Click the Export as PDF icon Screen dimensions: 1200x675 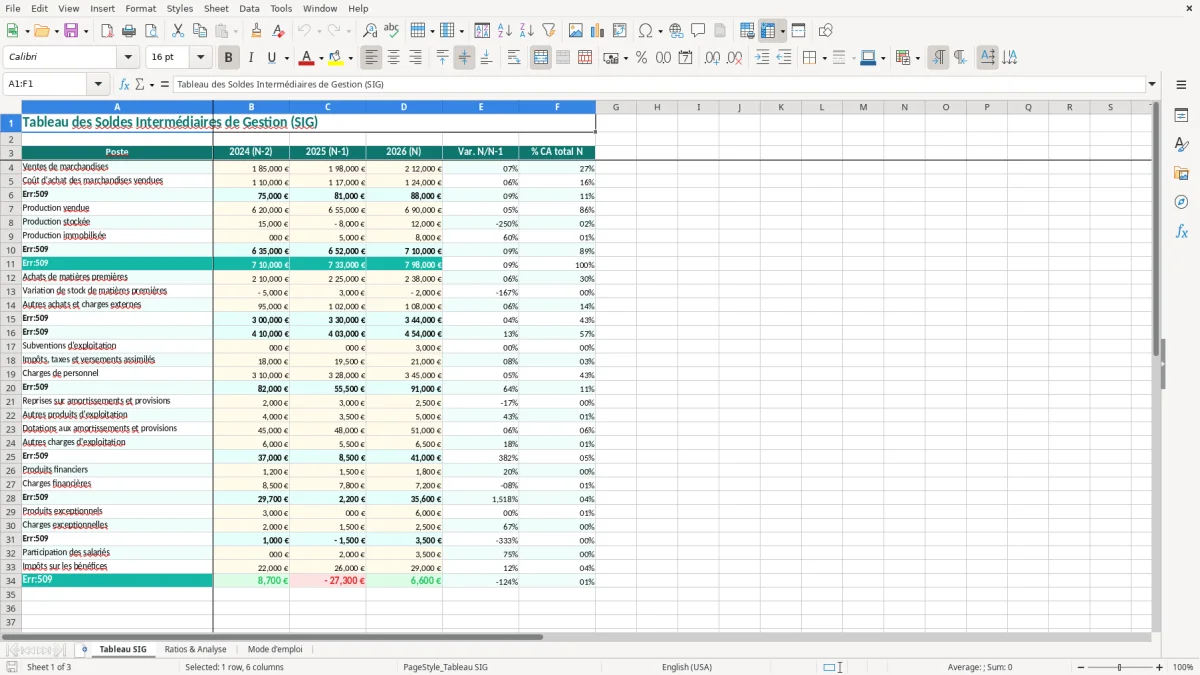pos(107,31)
